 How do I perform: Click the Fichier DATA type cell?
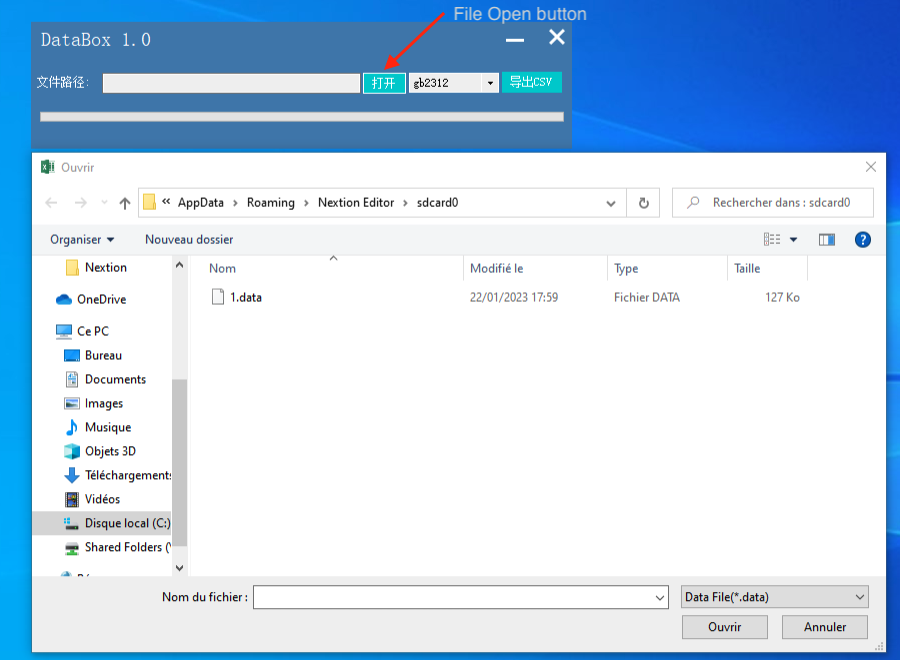(x=647, y=297)
